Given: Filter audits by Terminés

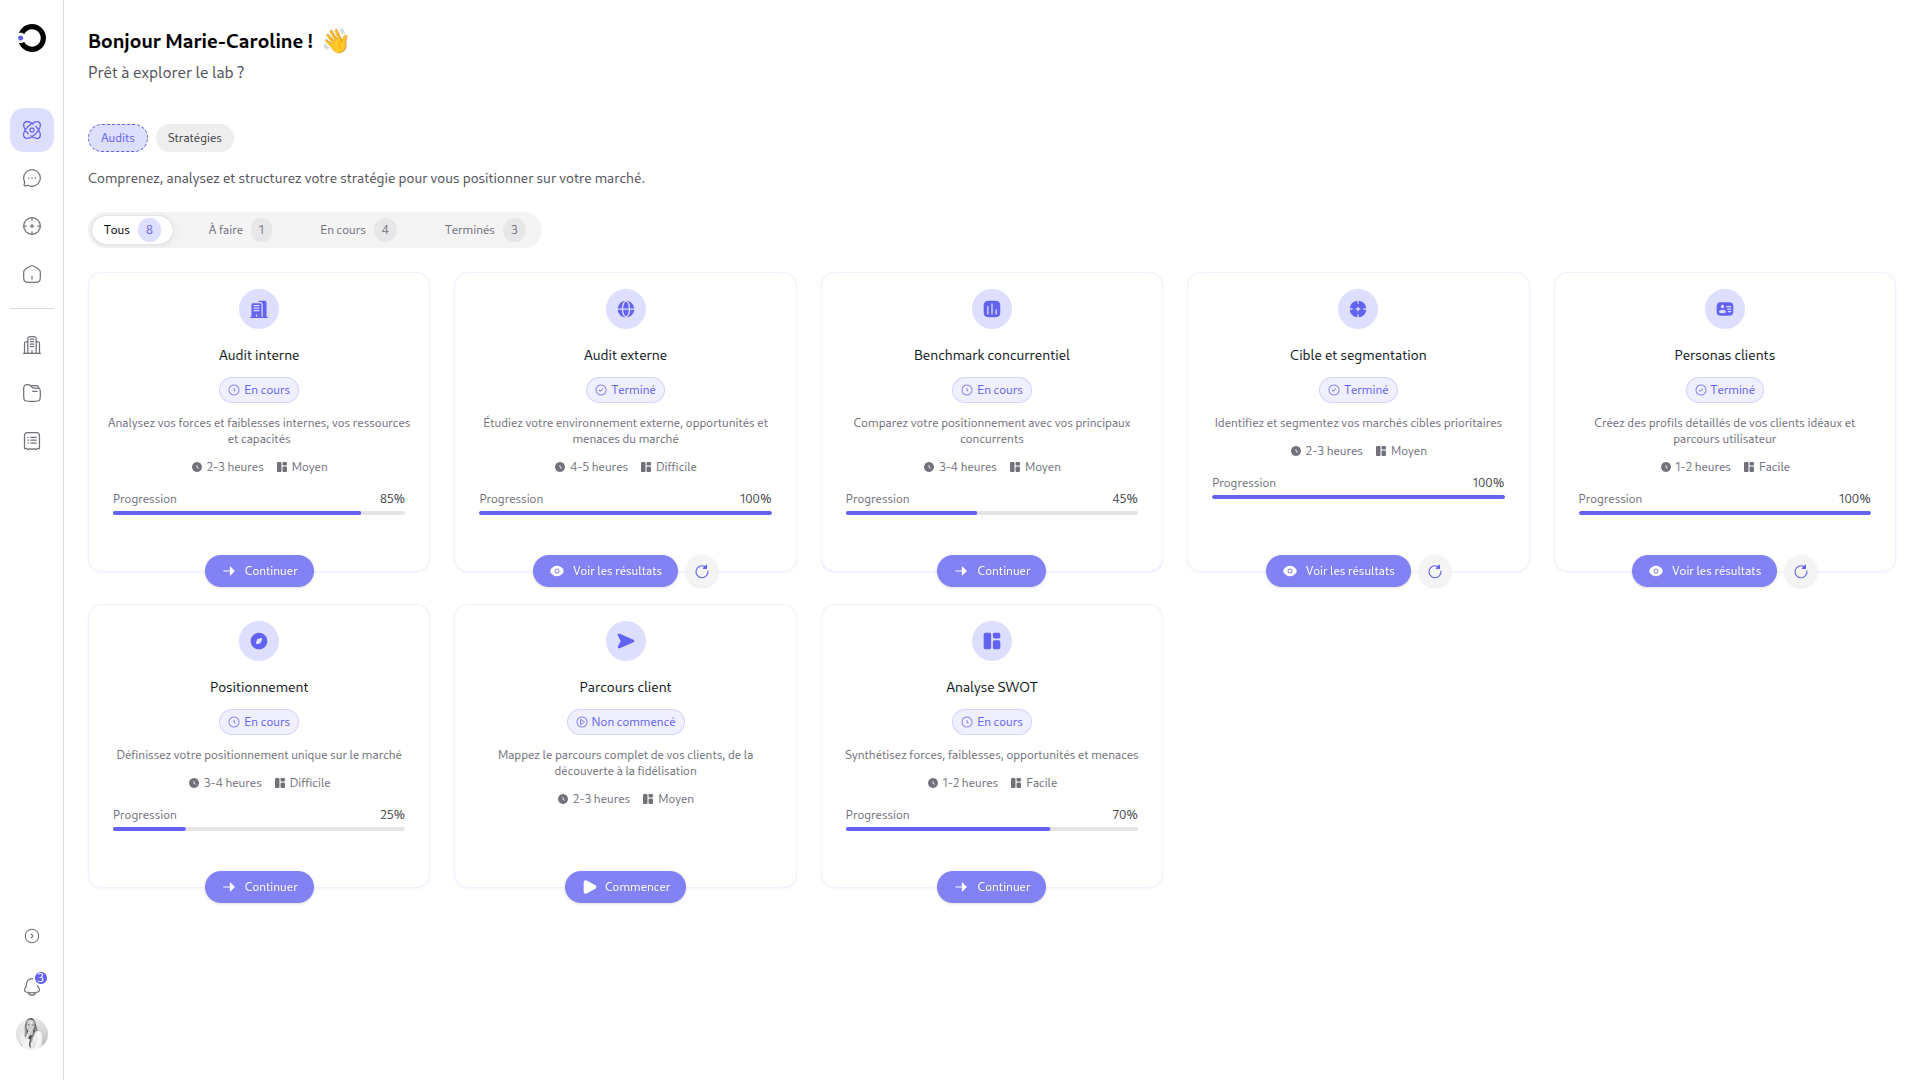Looking at the screenshot, I should [x=484, y=230].
